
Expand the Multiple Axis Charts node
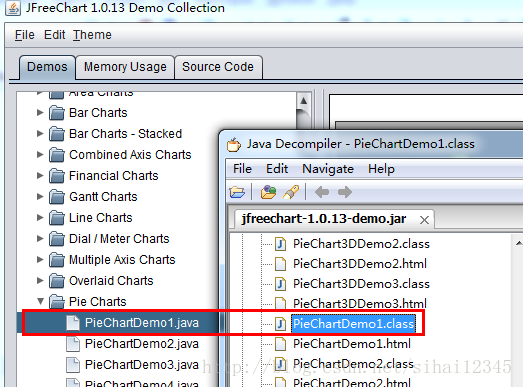coord(40,260)
